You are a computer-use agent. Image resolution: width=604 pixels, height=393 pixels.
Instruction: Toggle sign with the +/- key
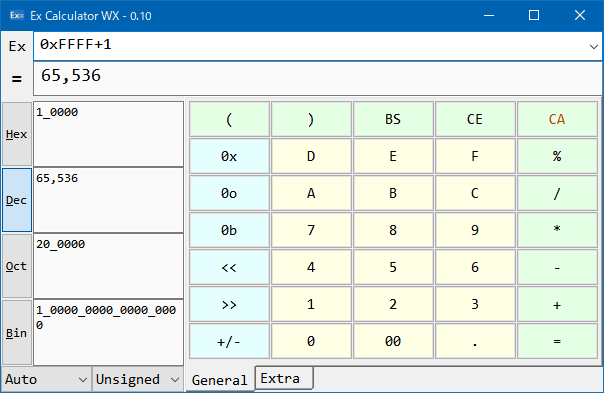click(x=229, y=341)
